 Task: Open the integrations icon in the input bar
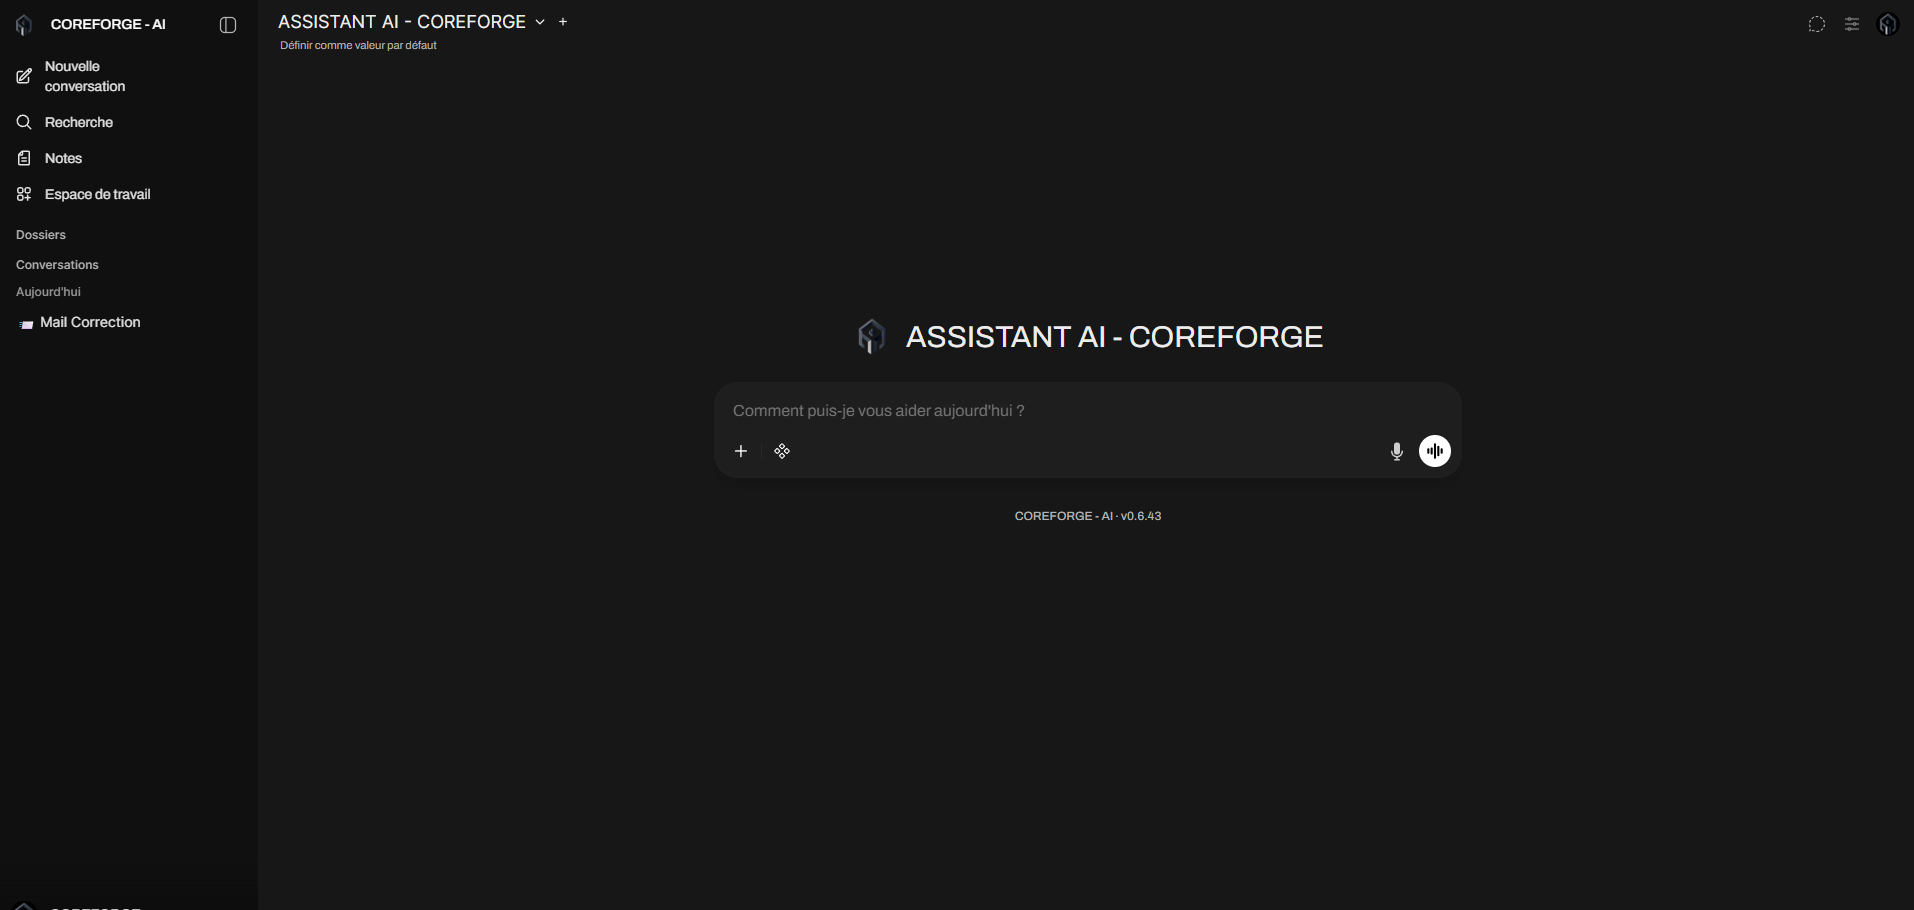click(x=782, y=452)
